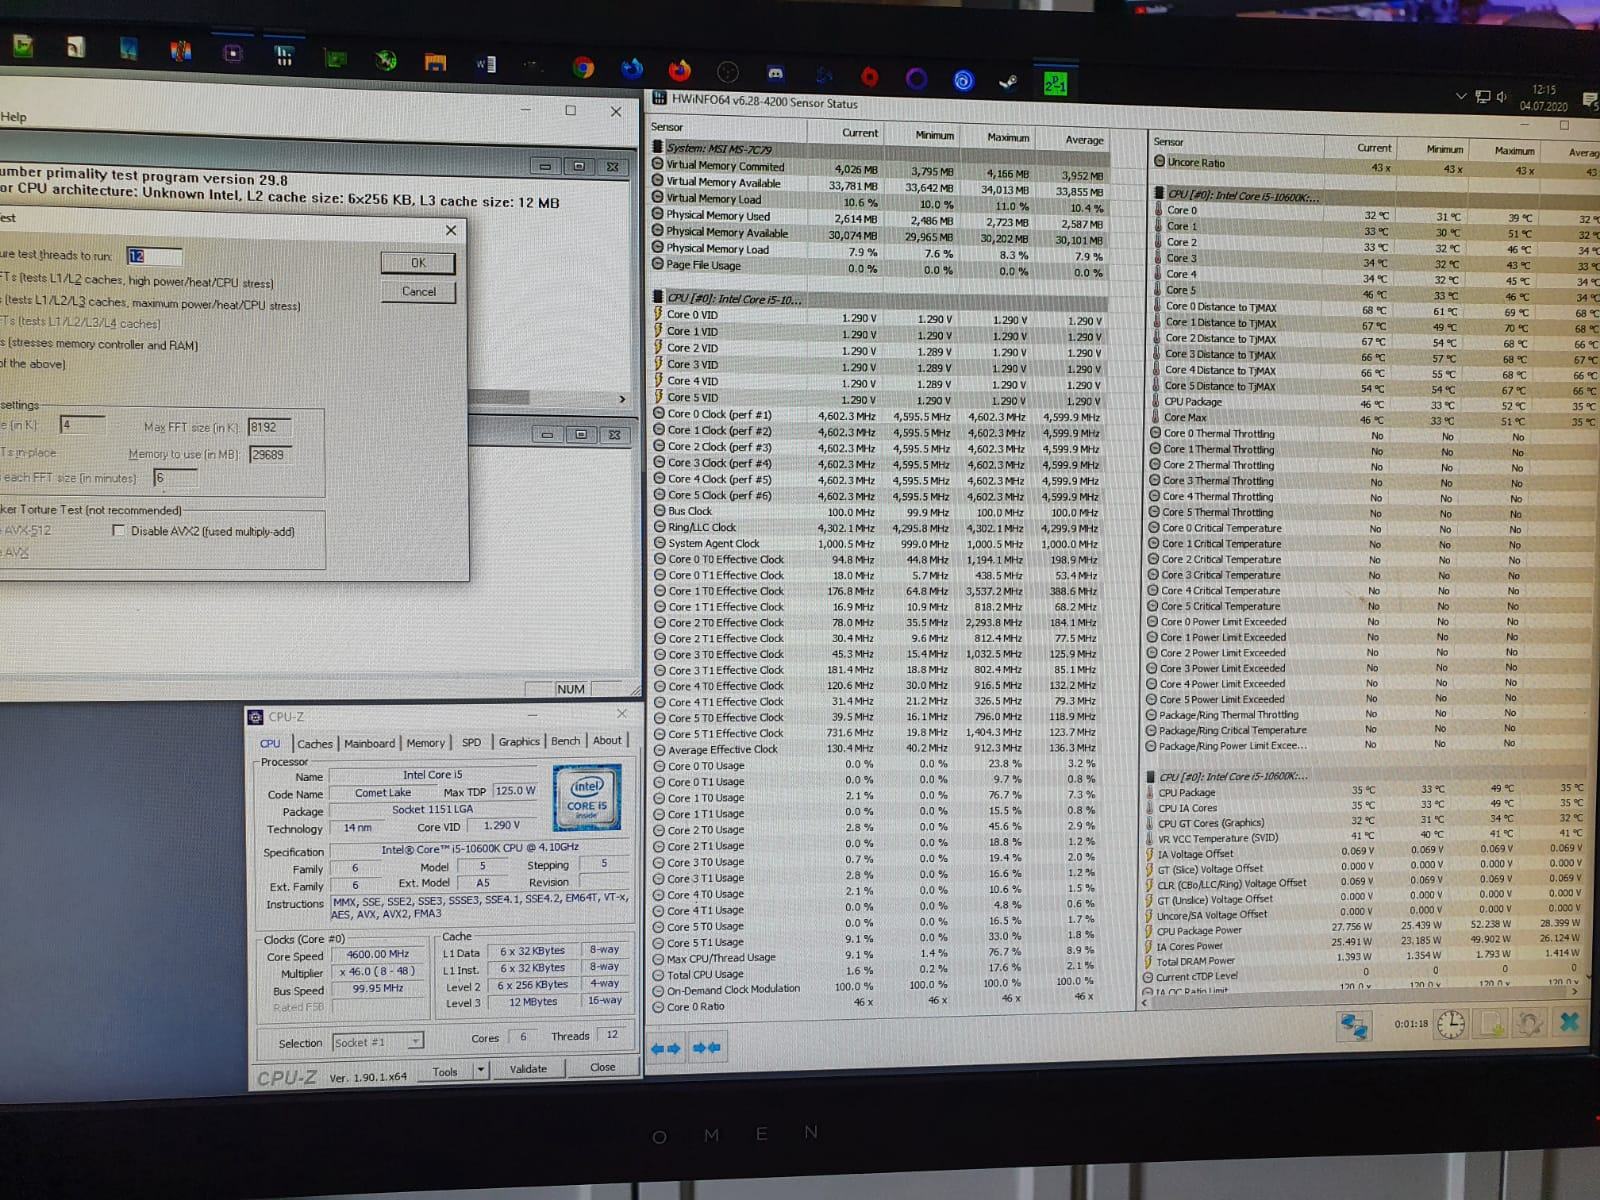This screenshot has height=1200, width=1600.
Task: Reset HWiNFO elapsed time clock
Action: 1450,1024
